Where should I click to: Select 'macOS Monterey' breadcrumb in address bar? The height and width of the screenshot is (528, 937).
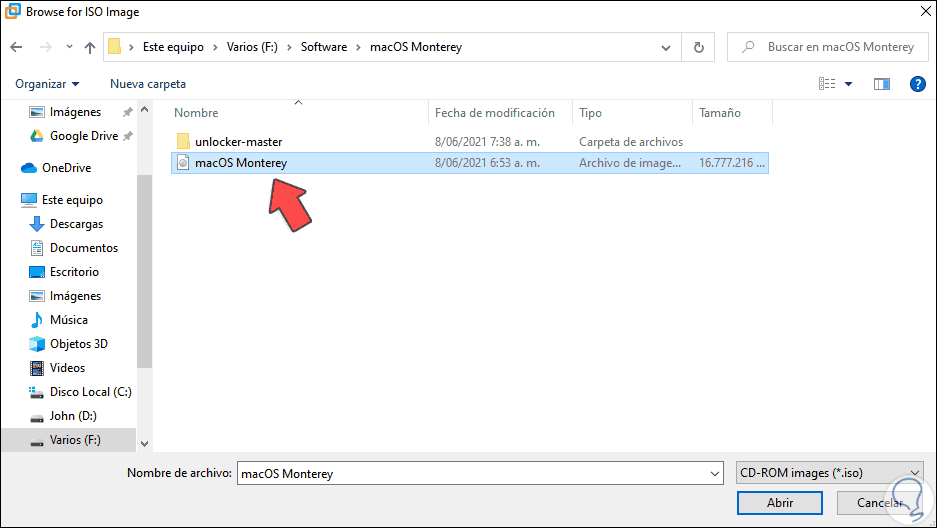(416, 47)
